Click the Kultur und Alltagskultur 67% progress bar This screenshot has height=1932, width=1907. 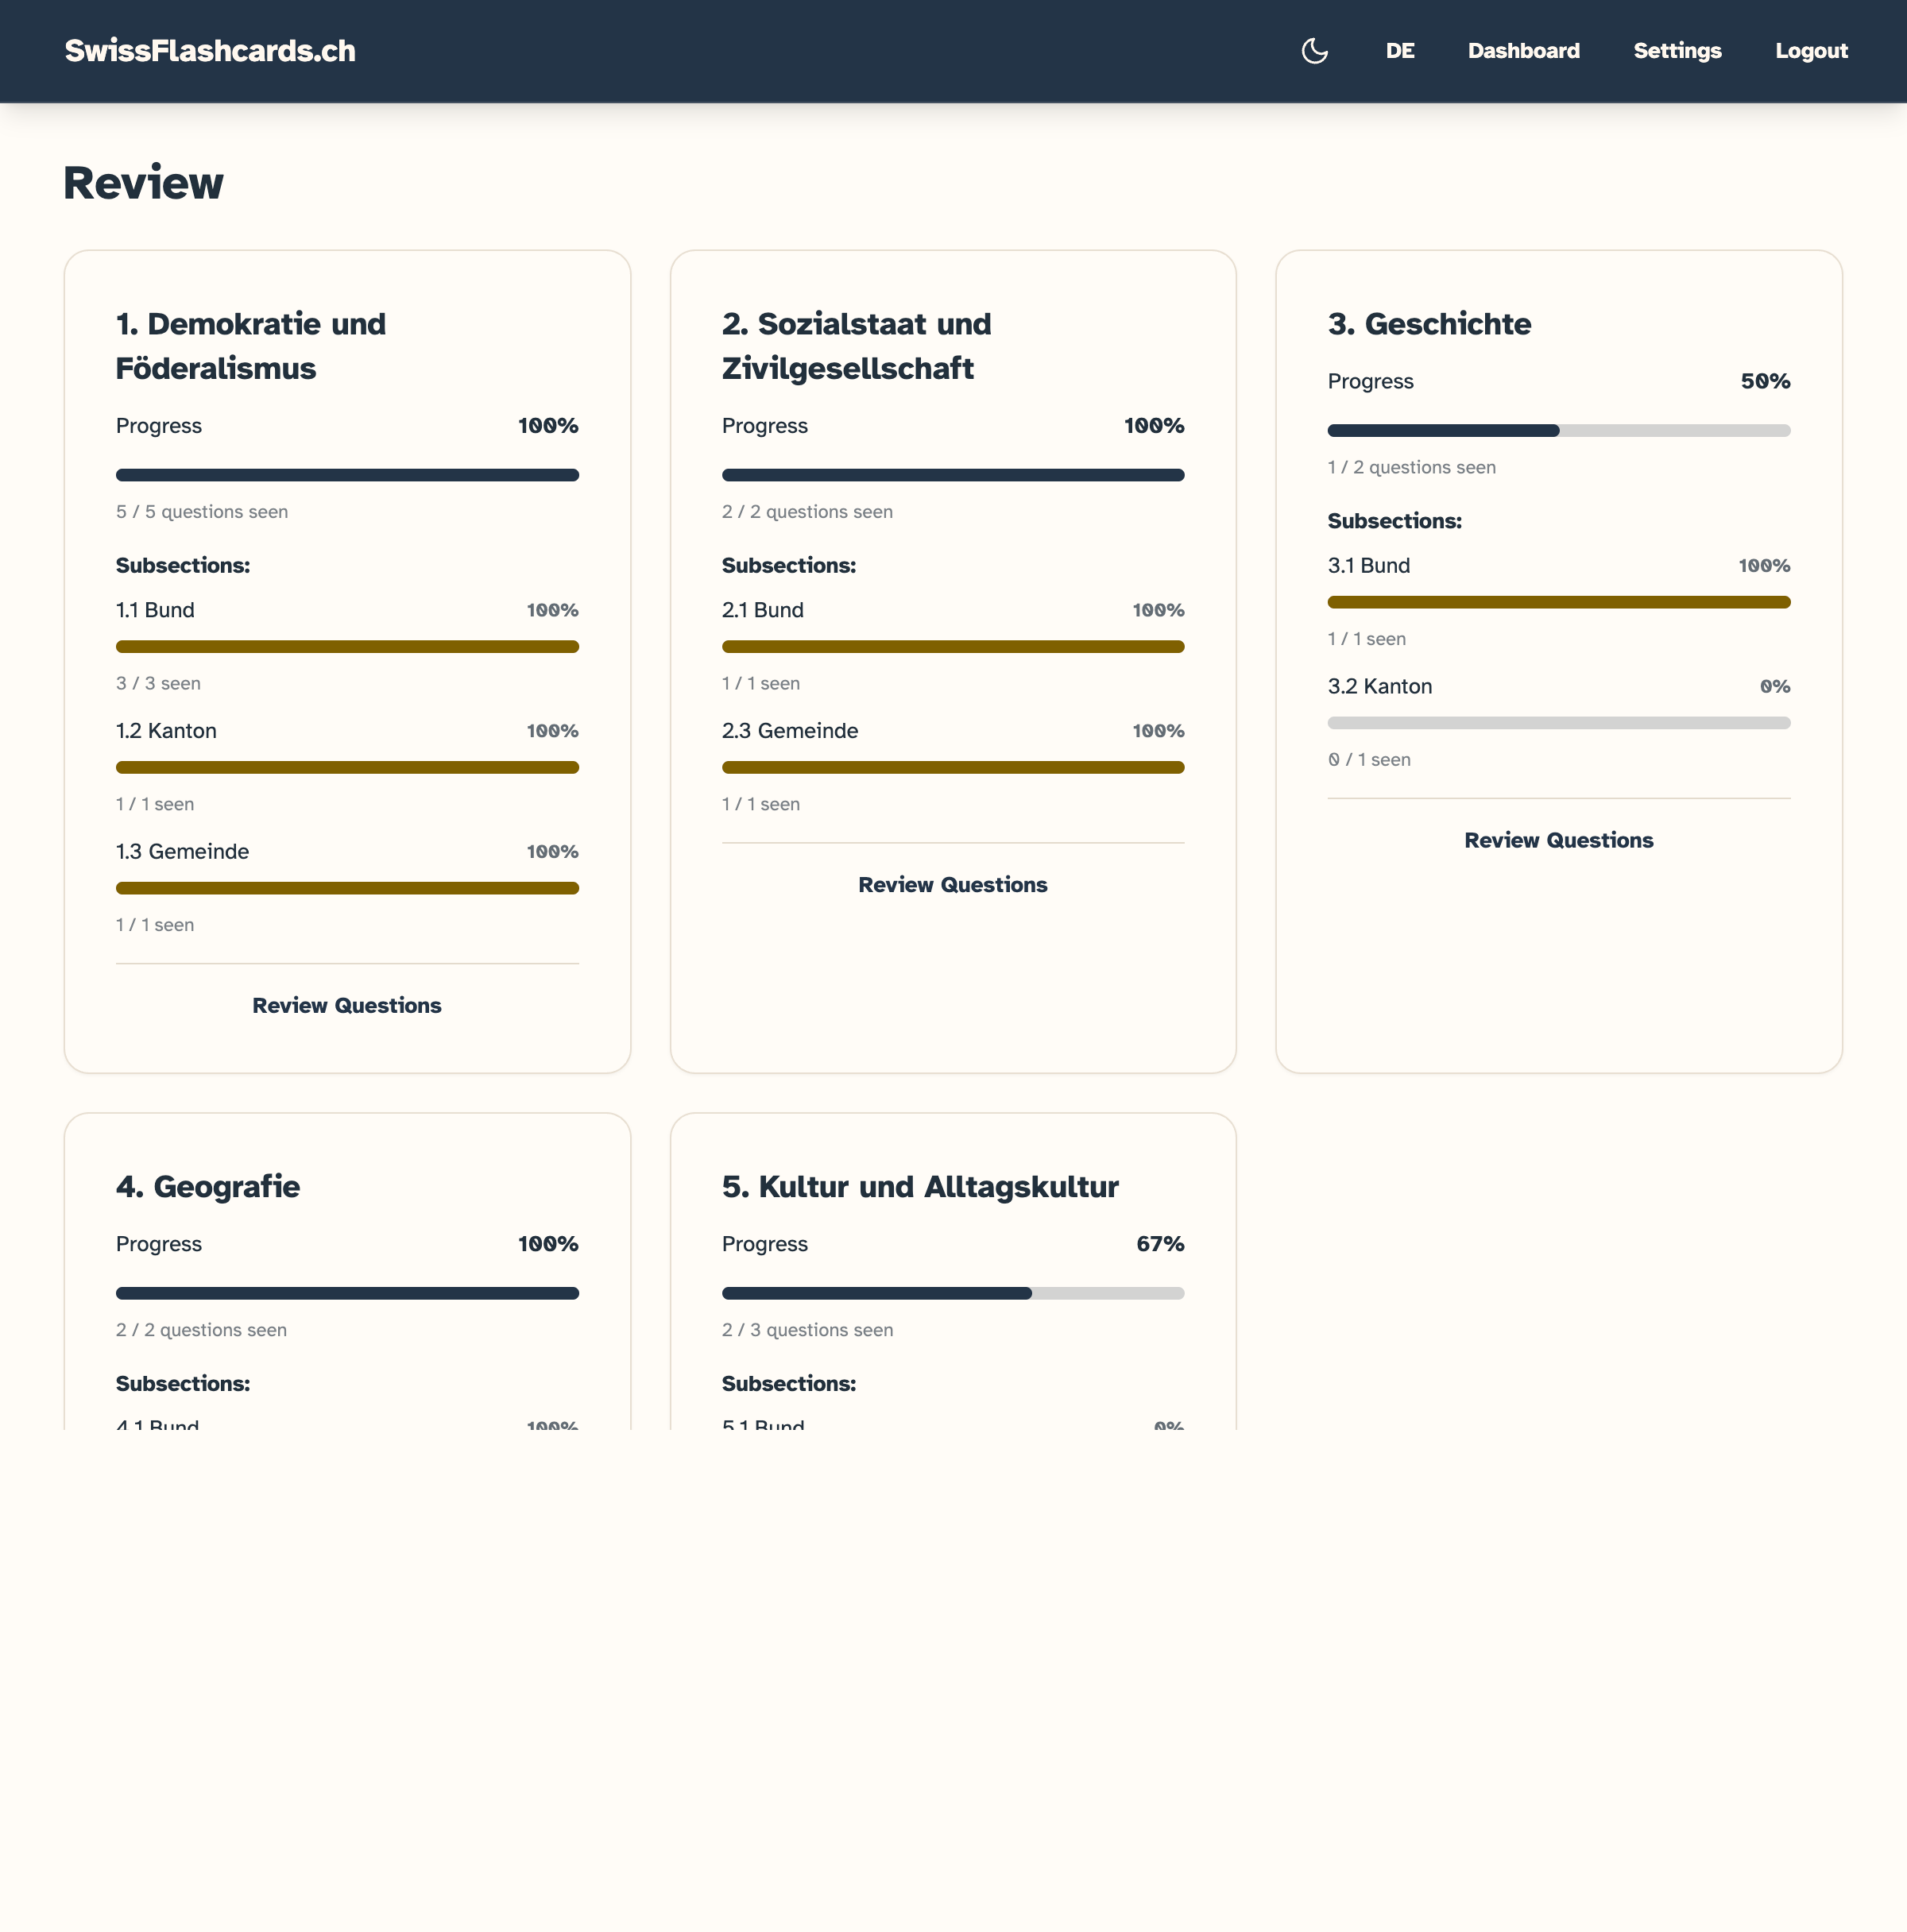(x=953, y=1293)
